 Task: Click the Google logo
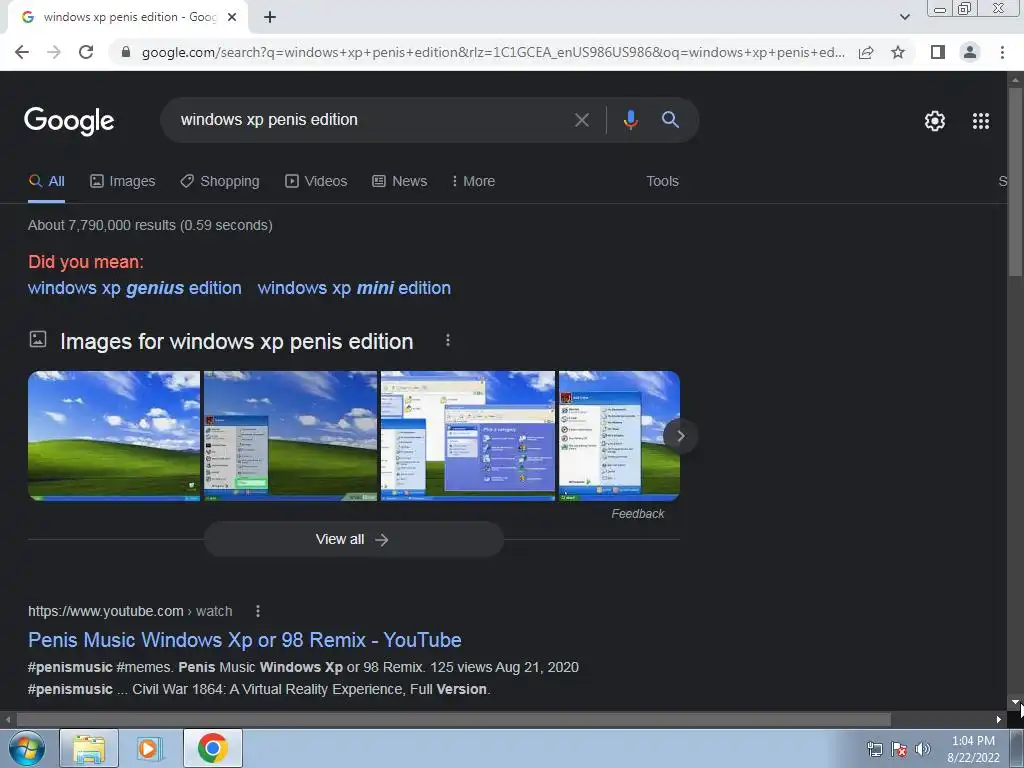(x=69, y=121)
